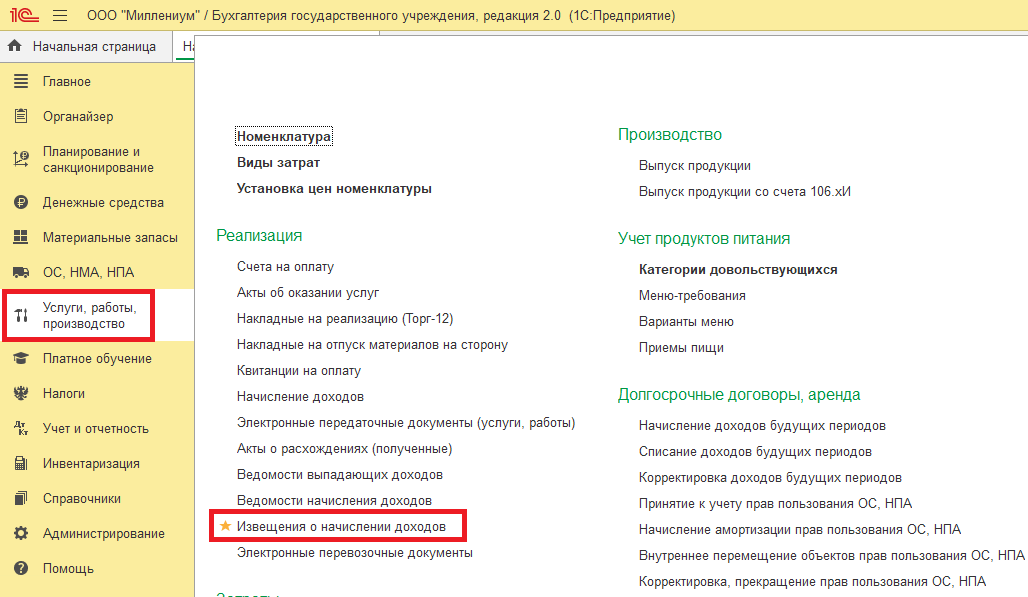The height and width of the screenshot is (597, 1028).
Task: Click the 1C logo icon
Action: coord(24,14)
